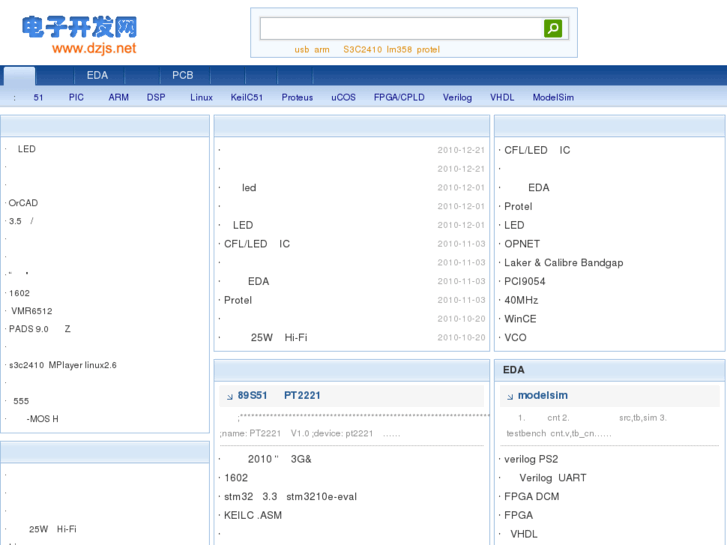
Task: Open the '1602' article in left list
Action: pos(19,293)
